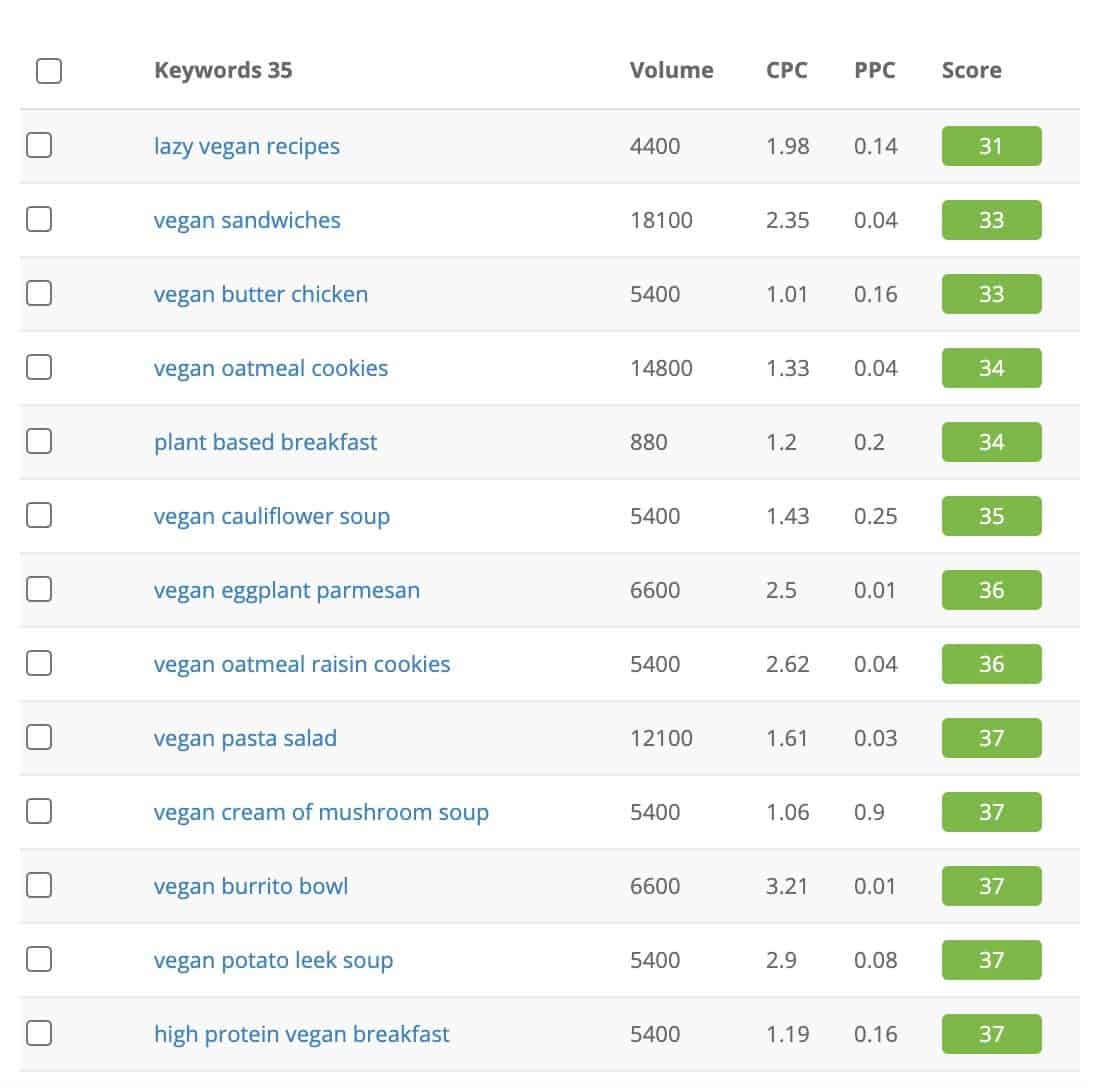Click the vegan butter chicken keyword
The width and height of the screenshot is (1106, 1088).
[261, 294]
